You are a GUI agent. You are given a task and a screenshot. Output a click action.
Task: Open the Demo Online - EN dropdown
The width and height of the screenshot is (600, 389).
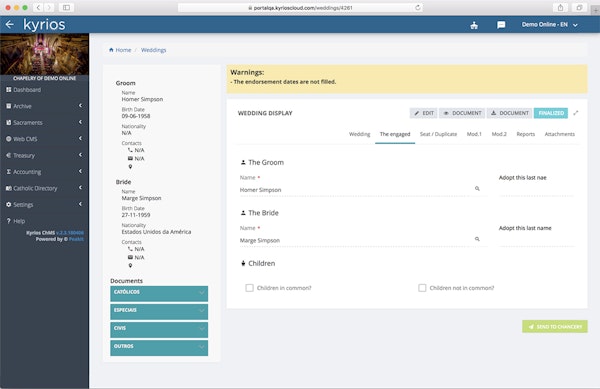(x=549, y=24)
